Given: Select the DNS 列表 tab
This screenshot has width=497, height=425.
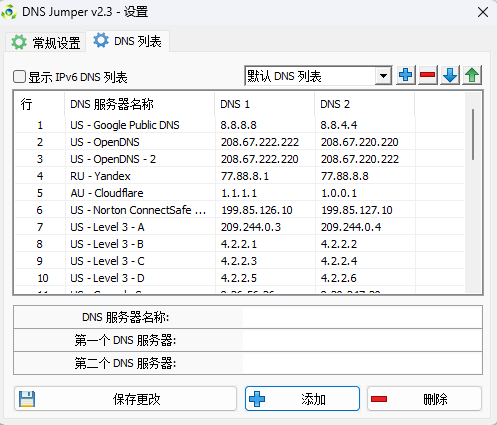Looking at the screenshot, I should [x=127, y=41].
